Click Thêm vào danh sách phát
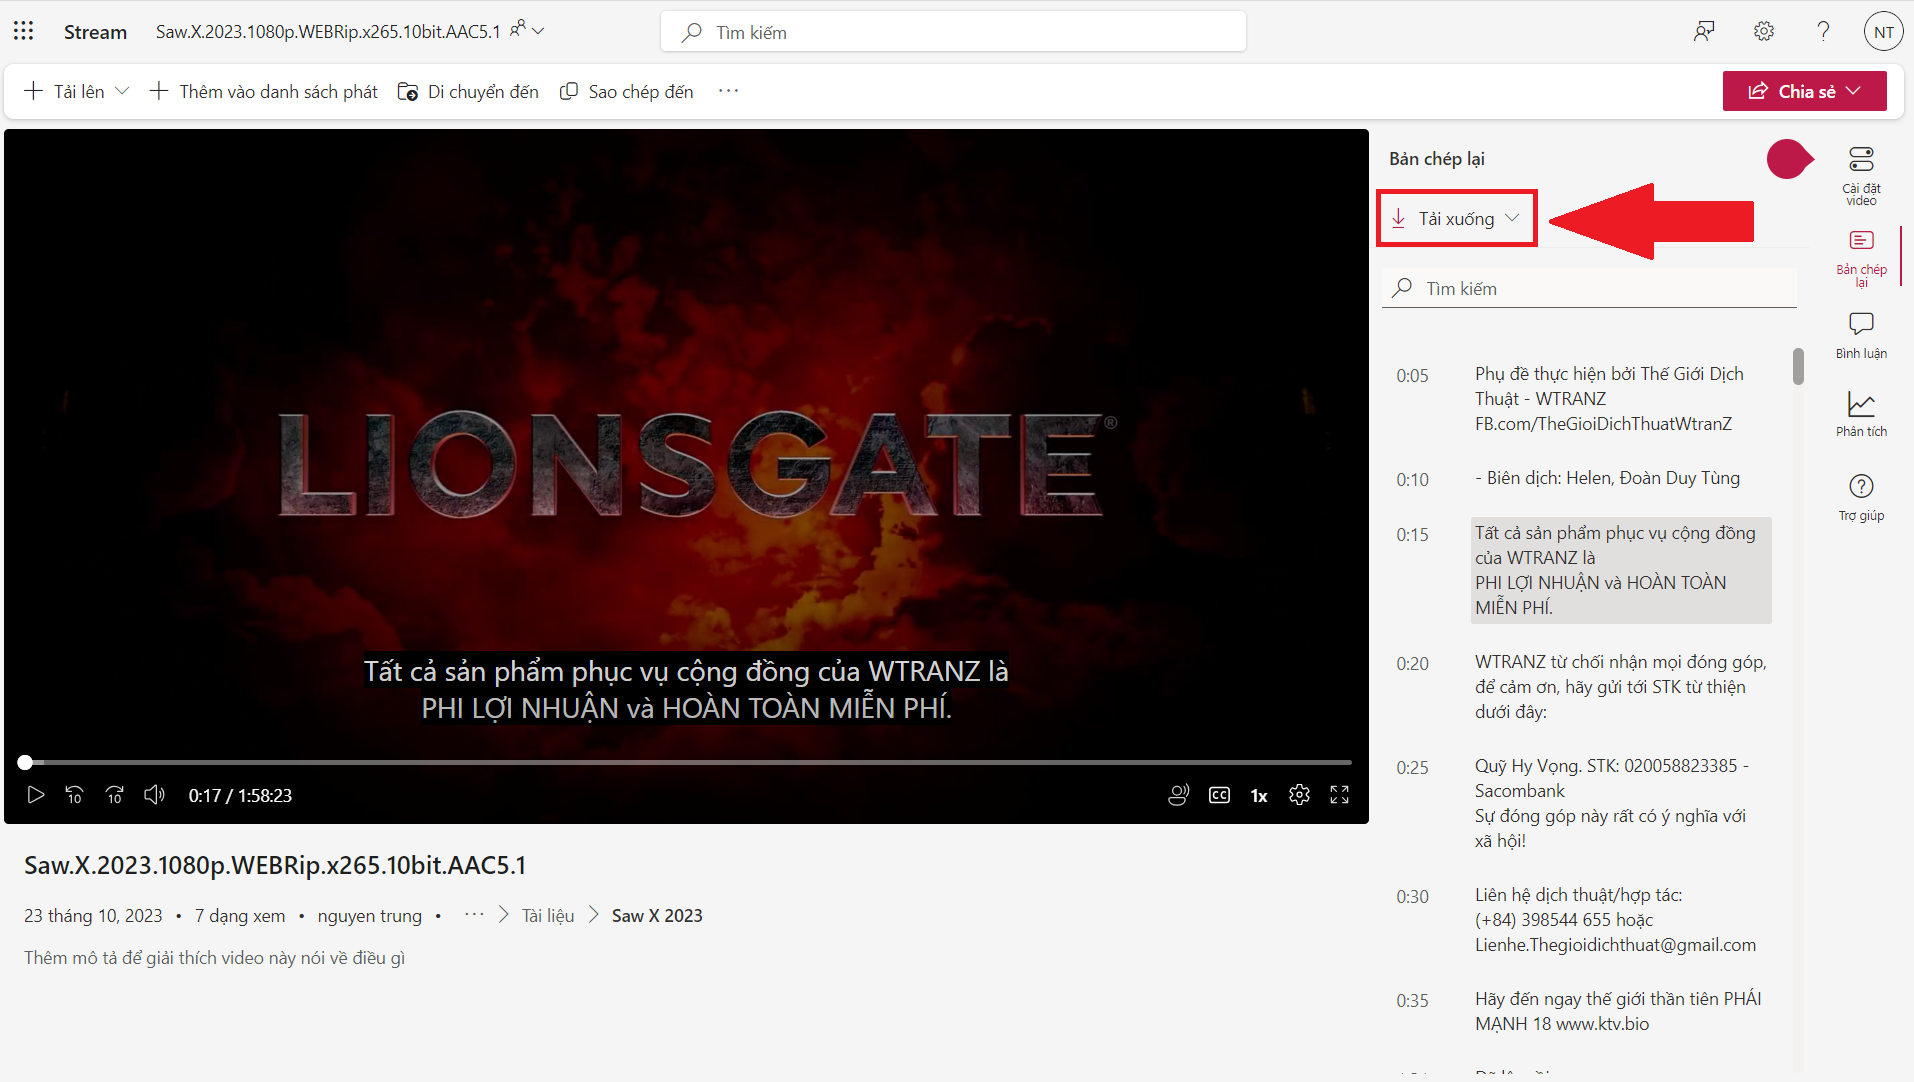This screenshot has height=1082, width=1914. point(264,91)
